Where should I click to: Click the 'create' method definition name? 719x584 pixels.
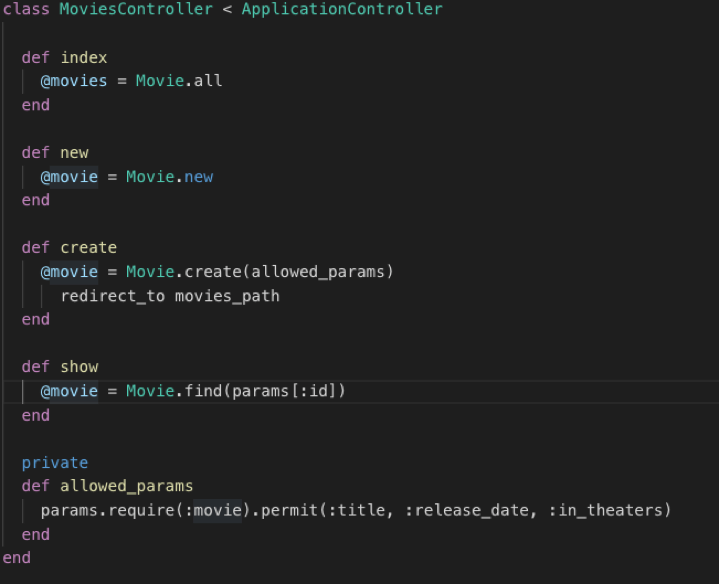[88, 248]
